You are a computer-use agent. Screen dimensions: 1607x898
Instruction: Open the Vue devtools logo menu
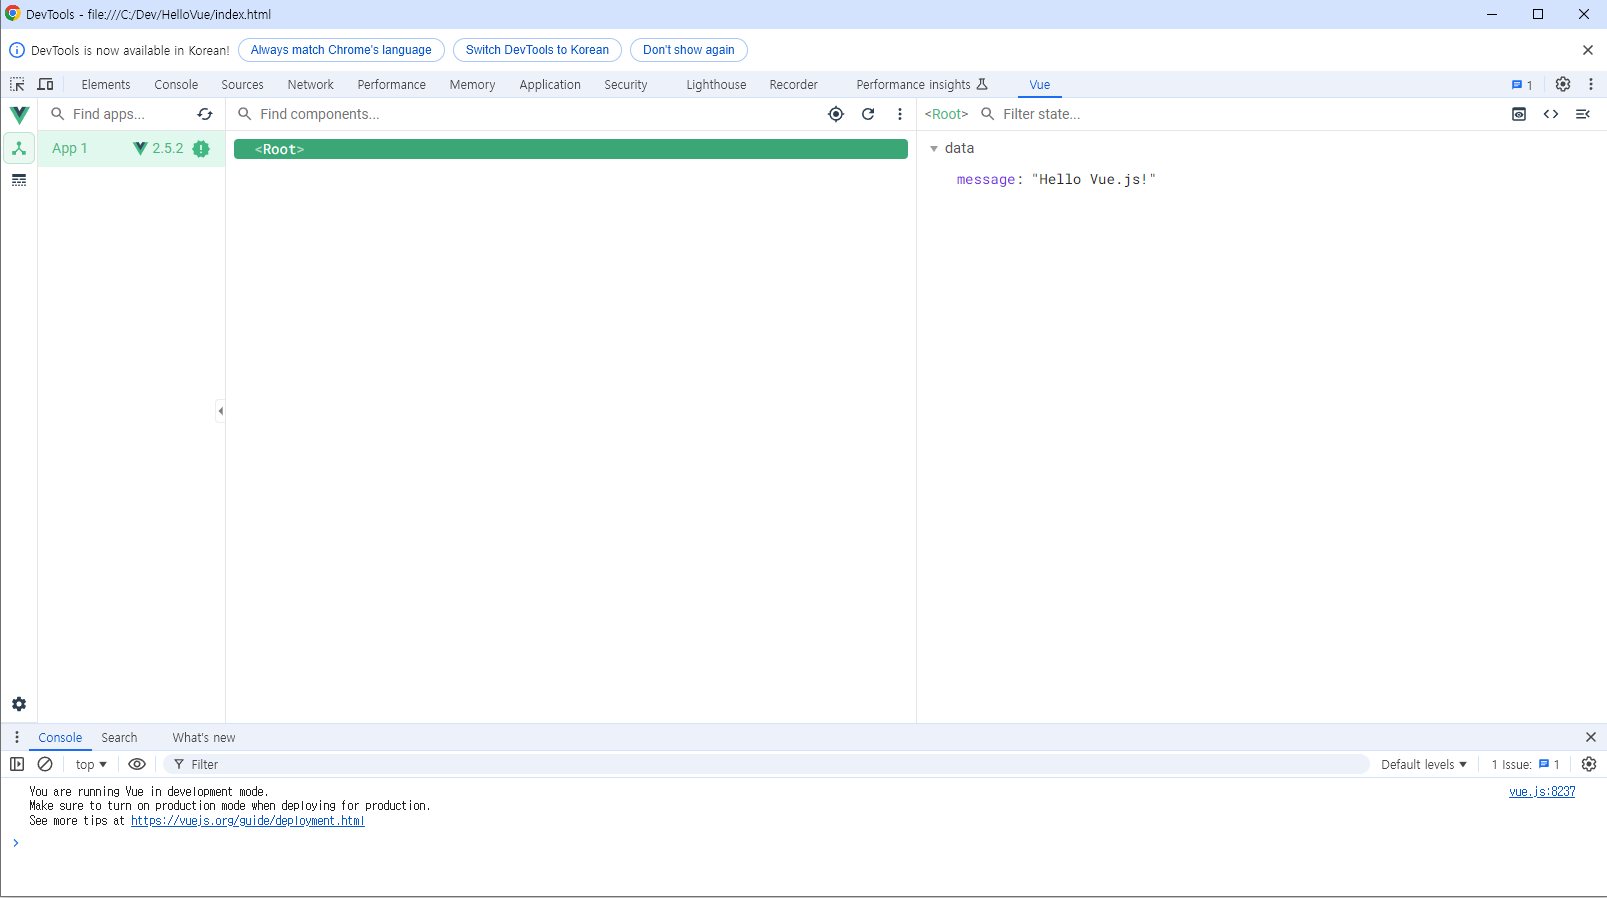pyautogui.click(x=19, y=114)
